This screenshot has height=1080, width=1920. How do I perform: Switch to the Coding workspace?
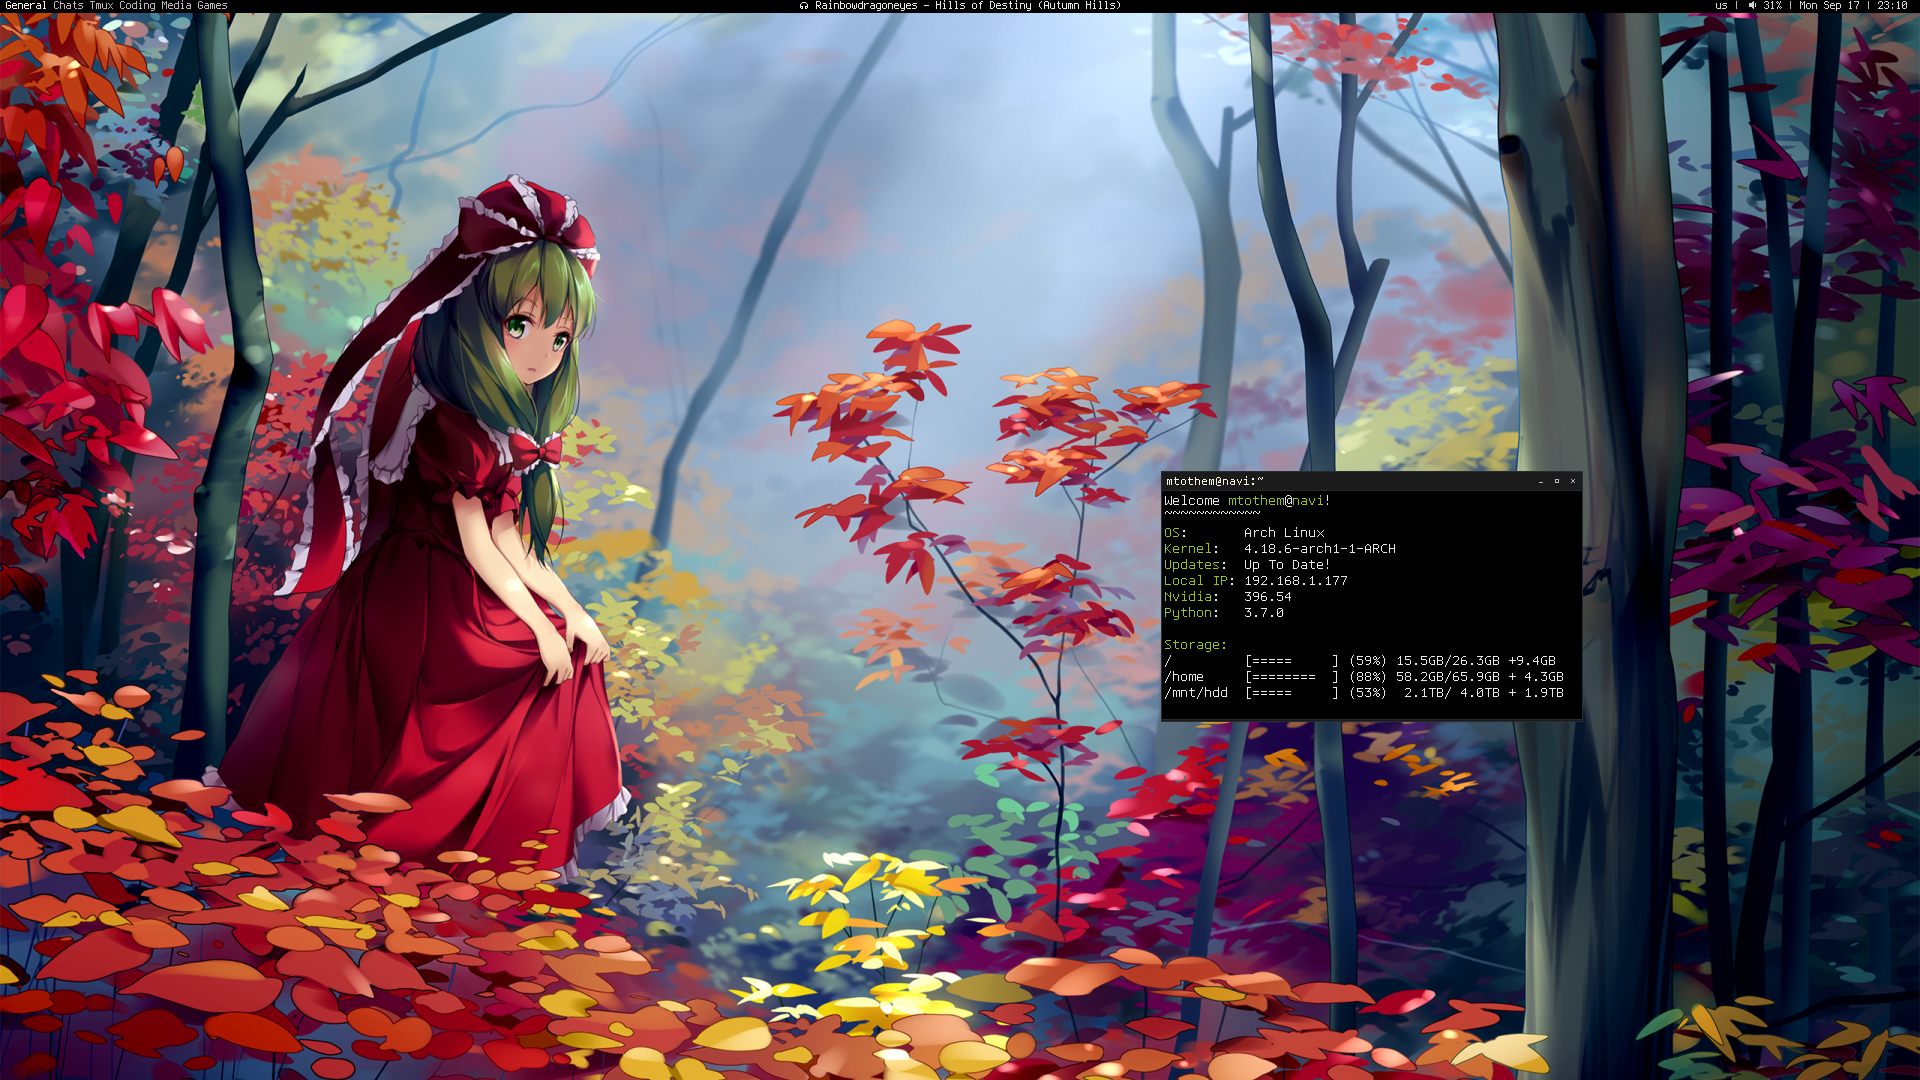coord(137,6)
